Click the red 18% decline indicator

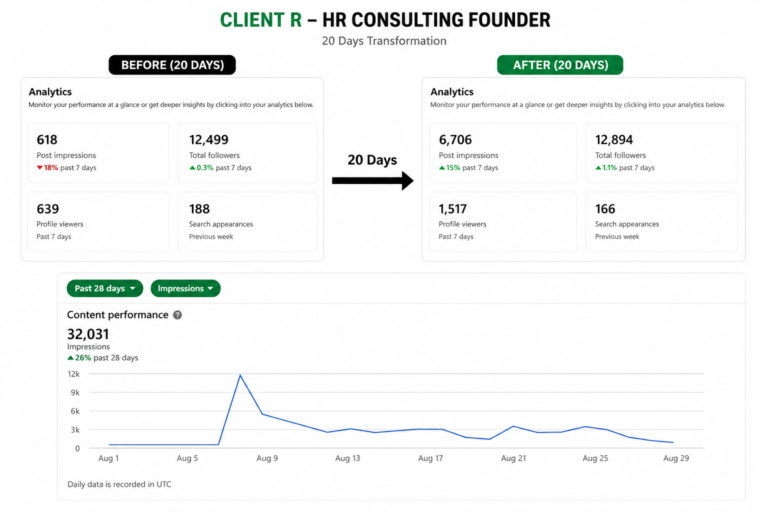pos(48,168)
